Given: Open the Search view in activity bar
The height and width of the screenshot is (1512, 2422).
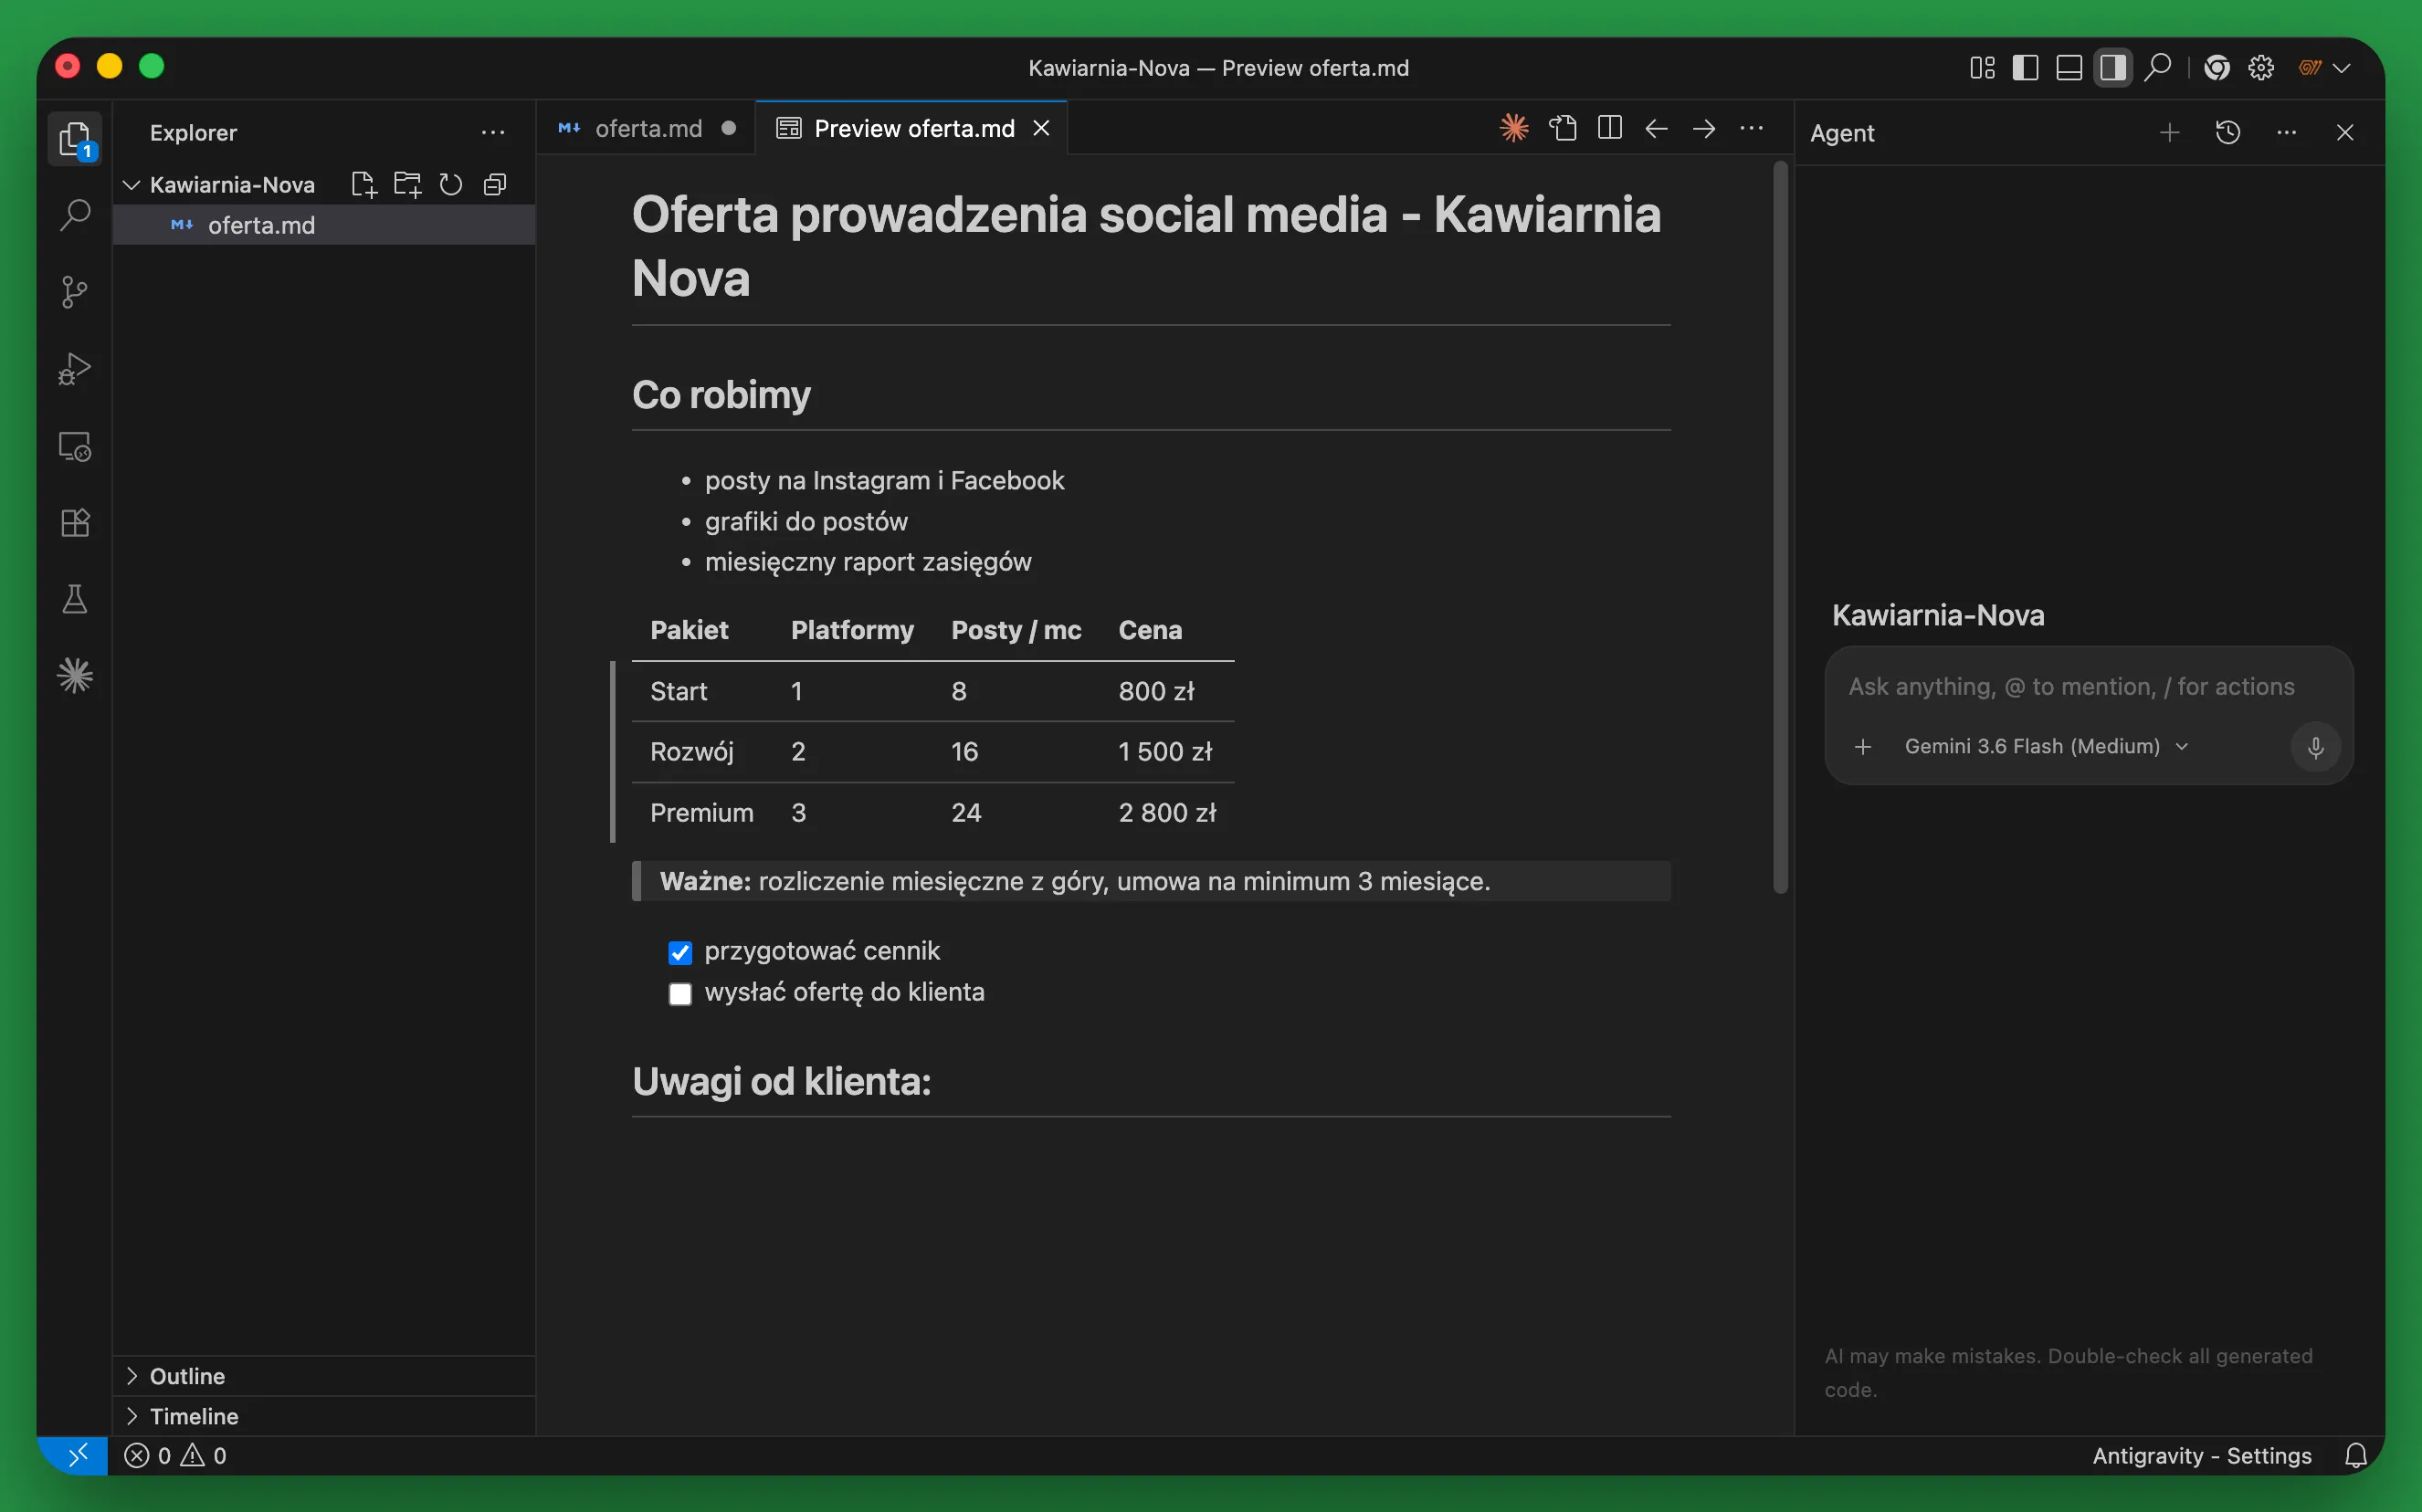Looking at the screenshot, I should 75,214.
